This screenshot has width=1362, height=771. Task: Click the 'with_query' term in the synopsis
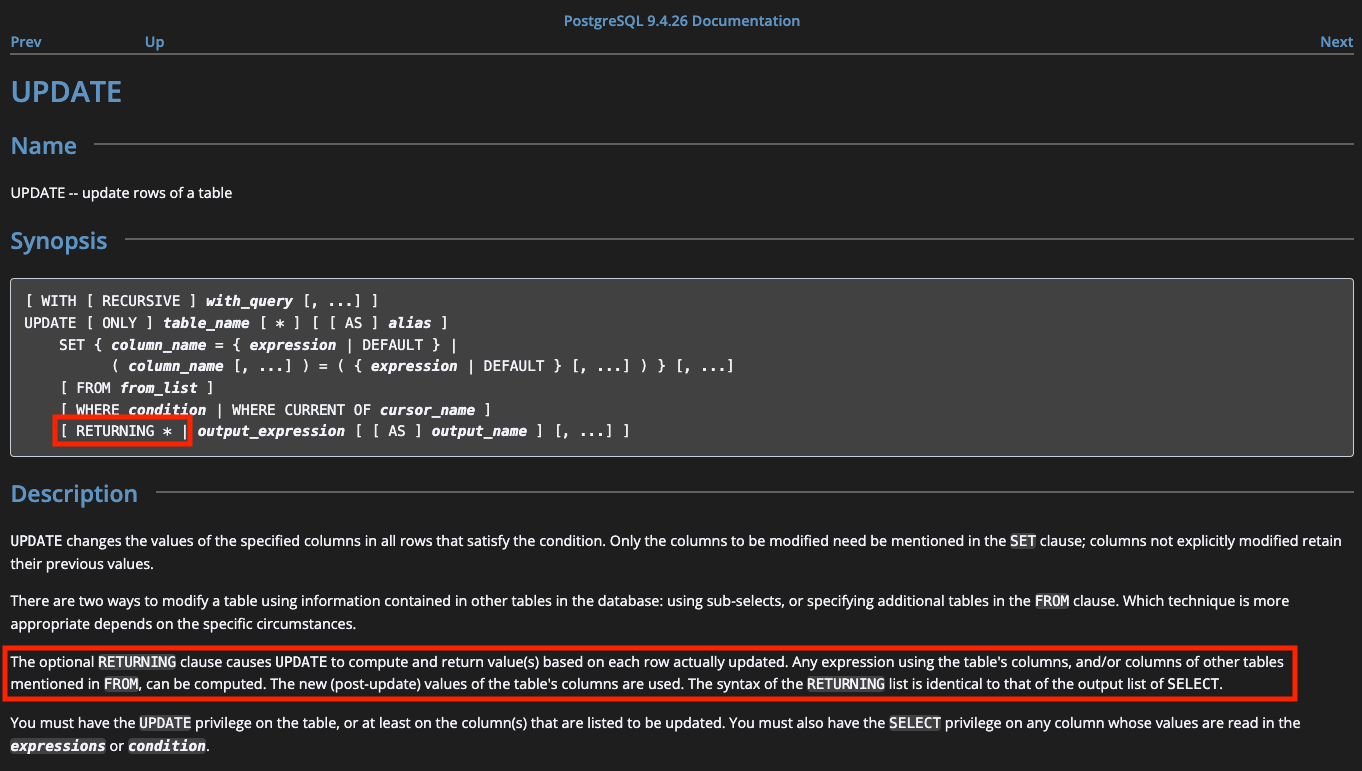tap(249, 301)
